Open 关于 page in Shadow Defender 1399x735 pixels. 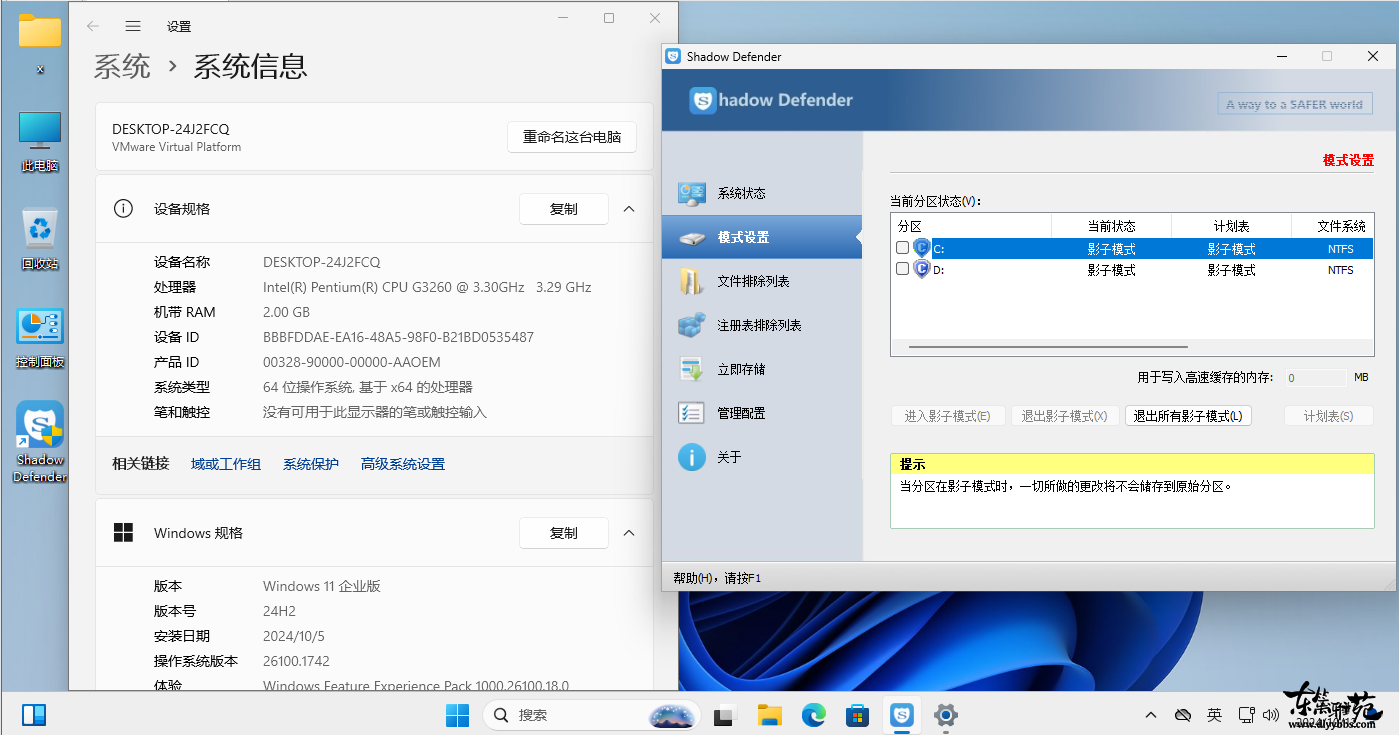(x=762, y=457)
